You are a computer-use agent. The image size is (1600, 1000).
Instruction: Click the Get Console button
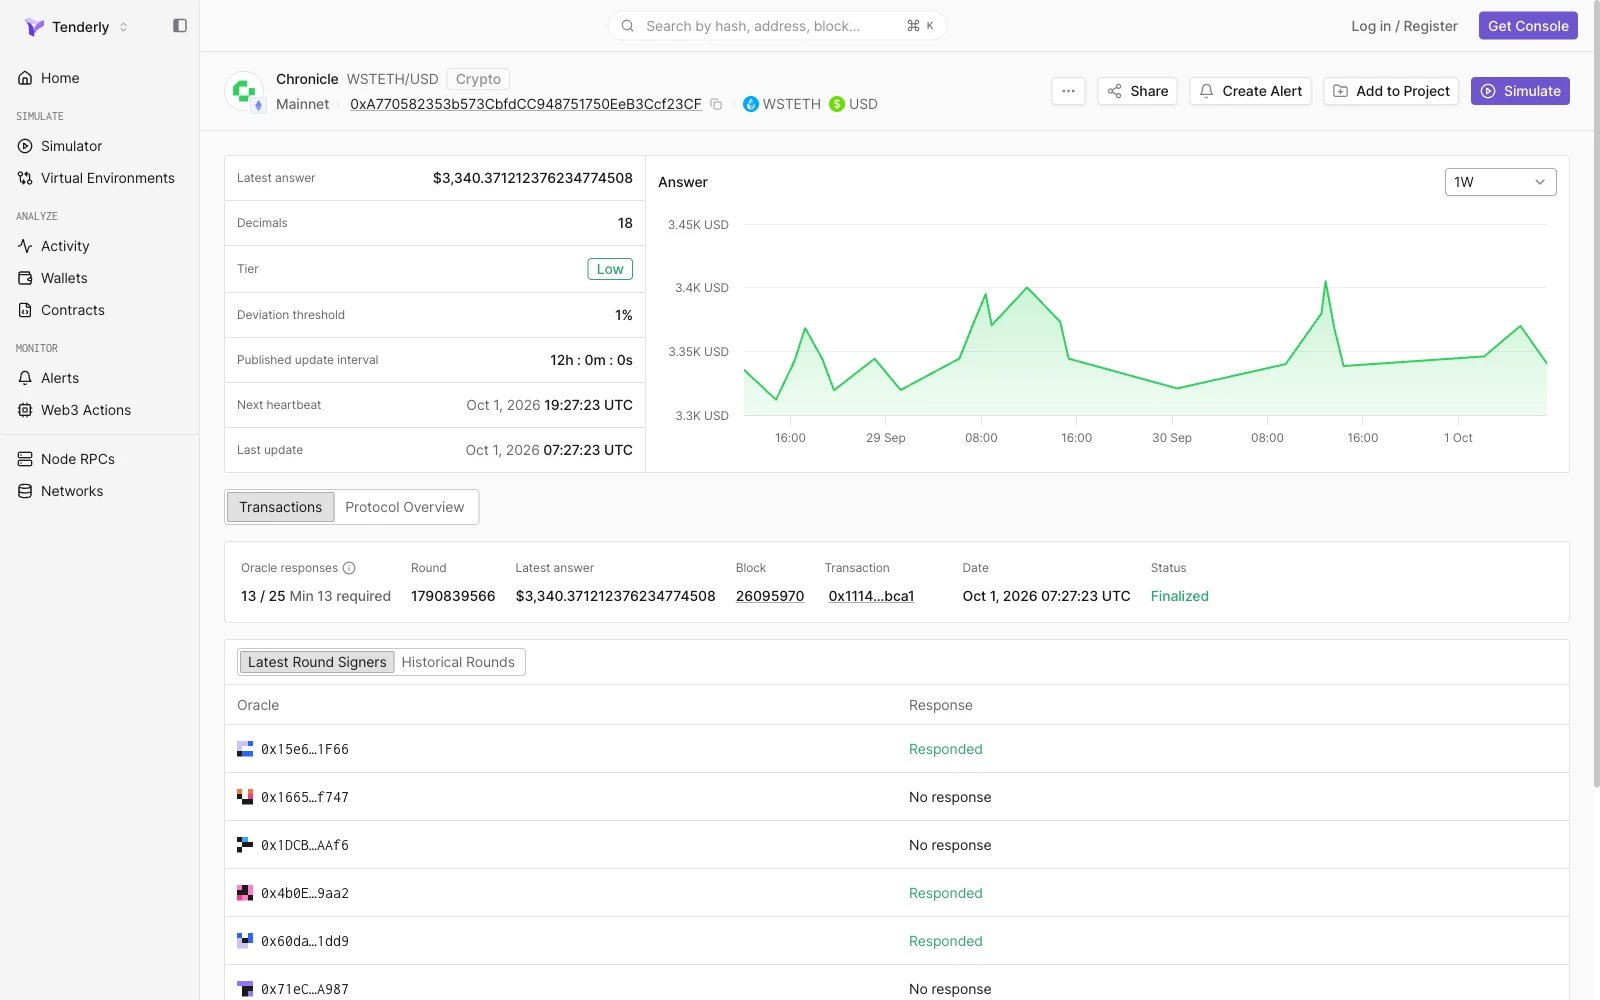click(1528, 26)
